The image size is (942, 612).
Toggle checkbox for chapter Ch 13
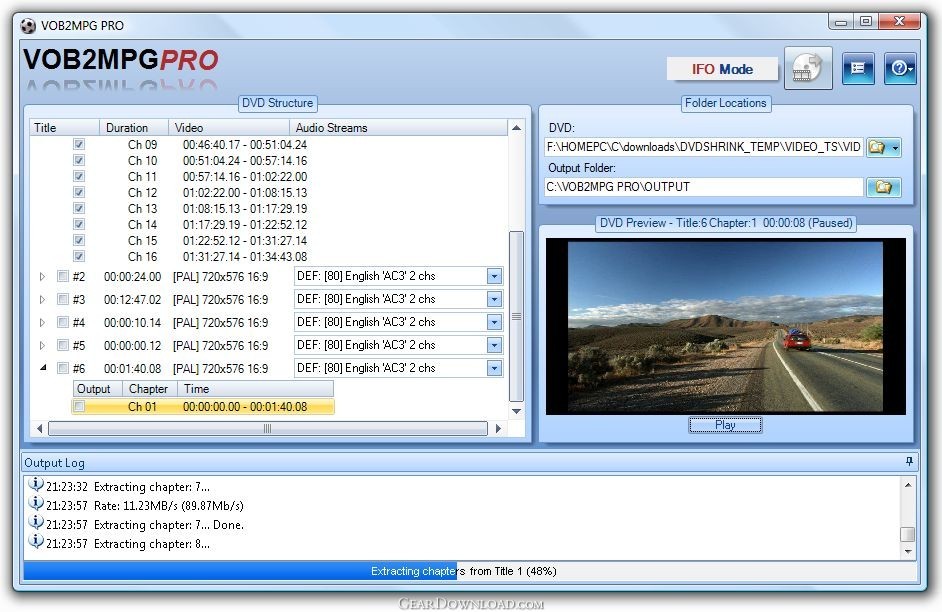[x=79, y=208]
